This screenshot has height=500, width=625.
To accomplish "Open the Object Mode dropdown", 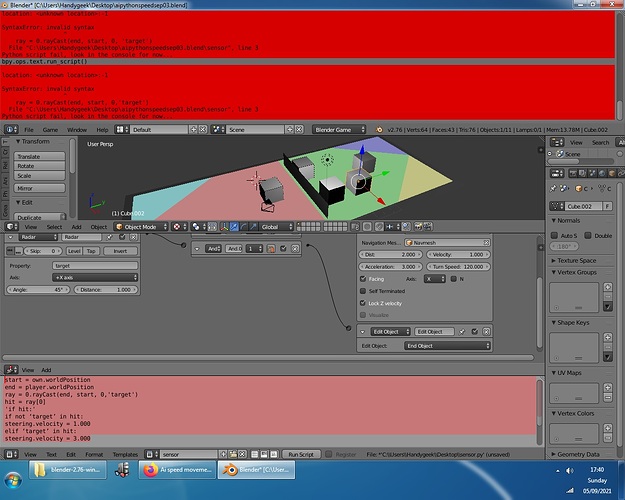I will pyautogui.click(x=142, y=227).
